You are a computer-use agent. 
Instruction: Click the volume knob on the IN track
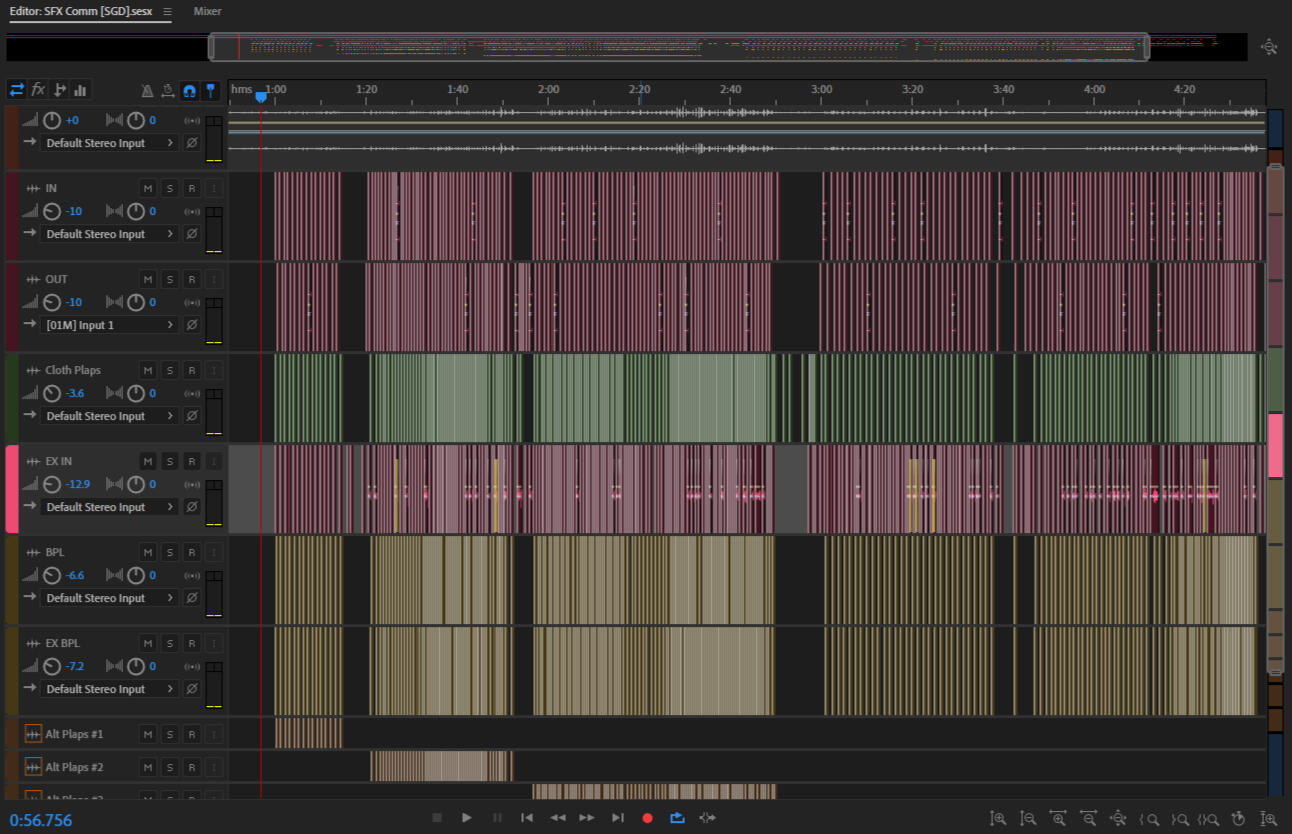[52, 211]
